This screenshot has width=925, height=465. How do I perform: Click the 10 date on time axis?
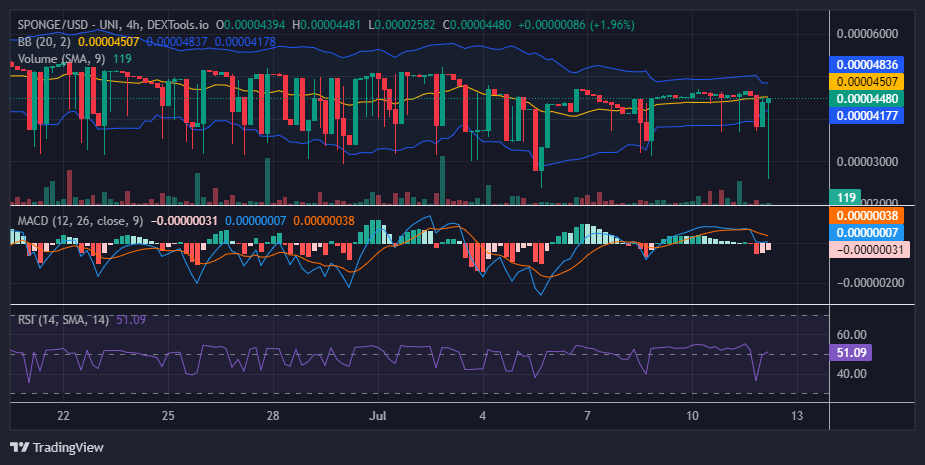click(692, 415)
